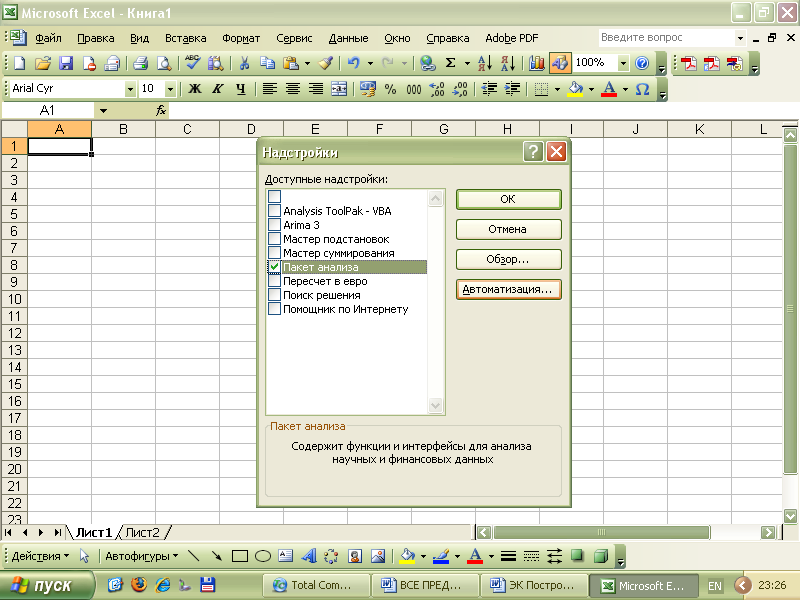Open the Файл menu
Screen dimensions: 800x600
coord(48,38)
